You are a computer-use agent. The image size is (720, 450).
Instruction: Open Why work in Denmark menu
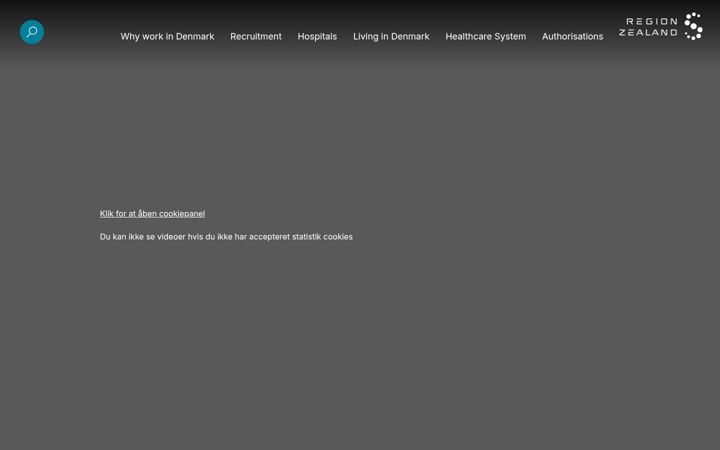tap(167, 37)
